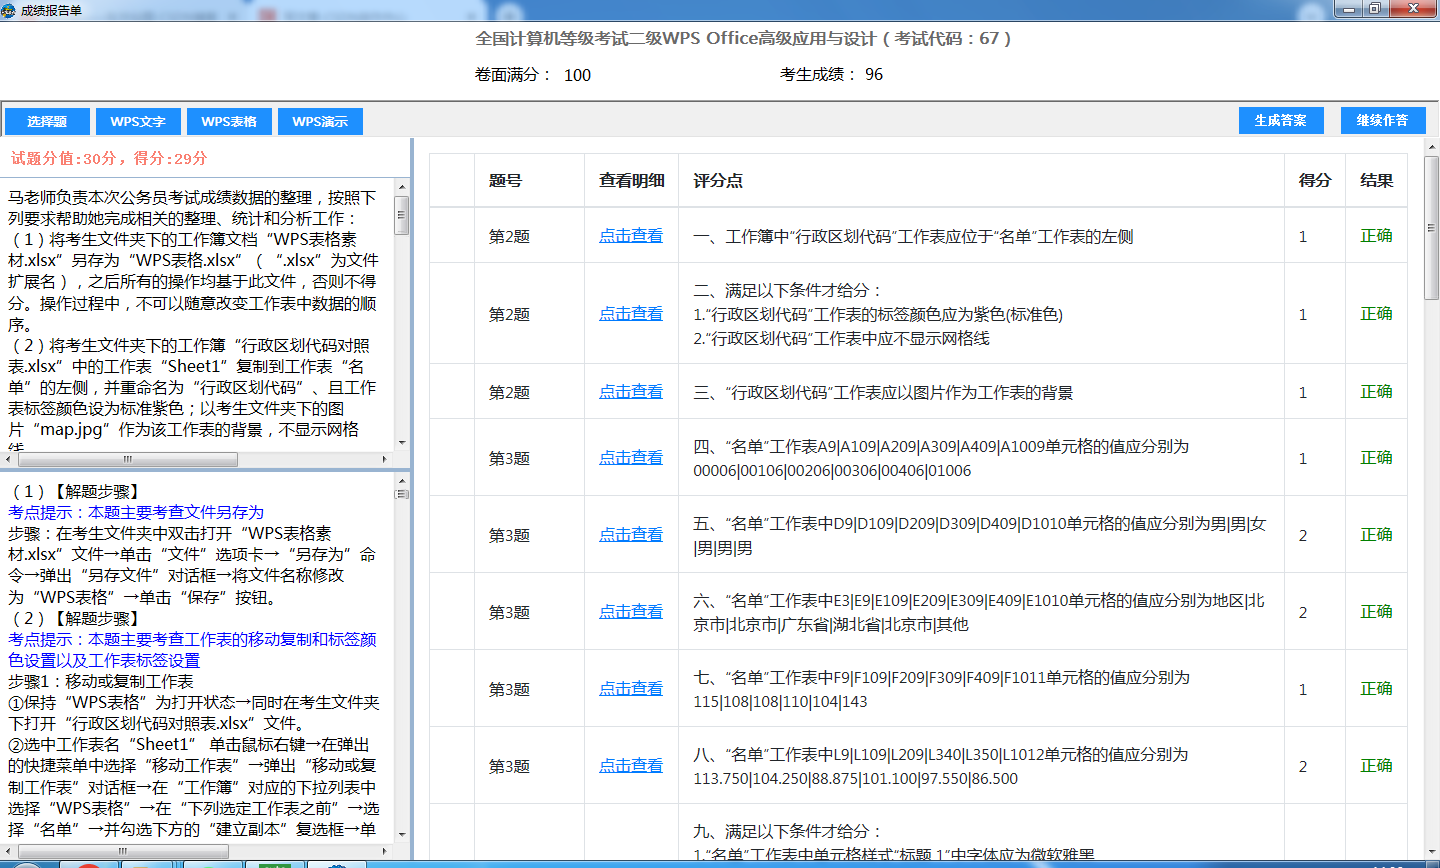Click left arrow of solution panel horizontal scrollbar
The width and height of the screenshot is (1440, 868).
pos(8,851)
